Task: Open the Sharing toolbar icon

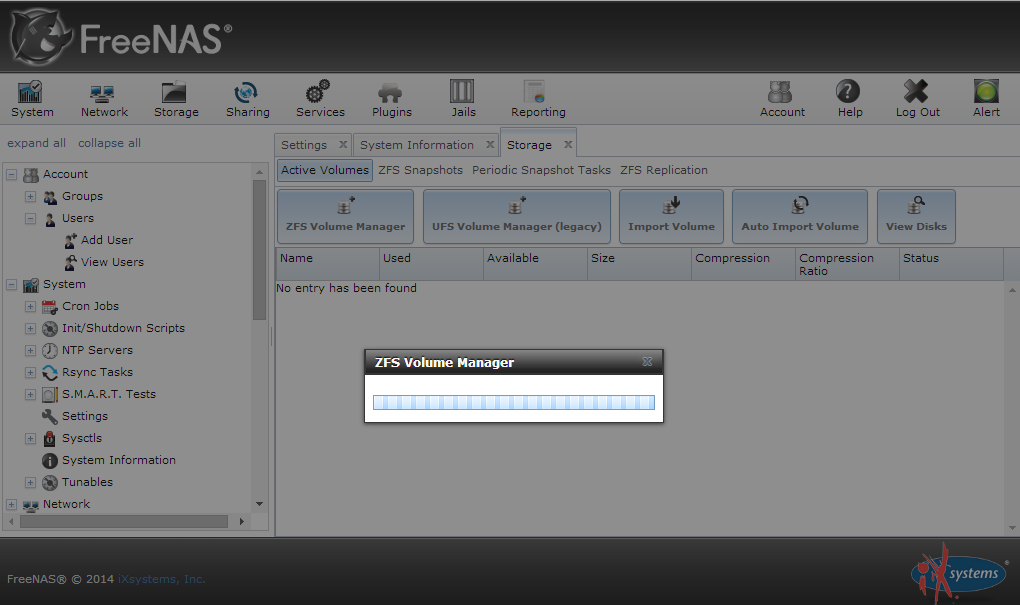Action: [x=246, y=92]
